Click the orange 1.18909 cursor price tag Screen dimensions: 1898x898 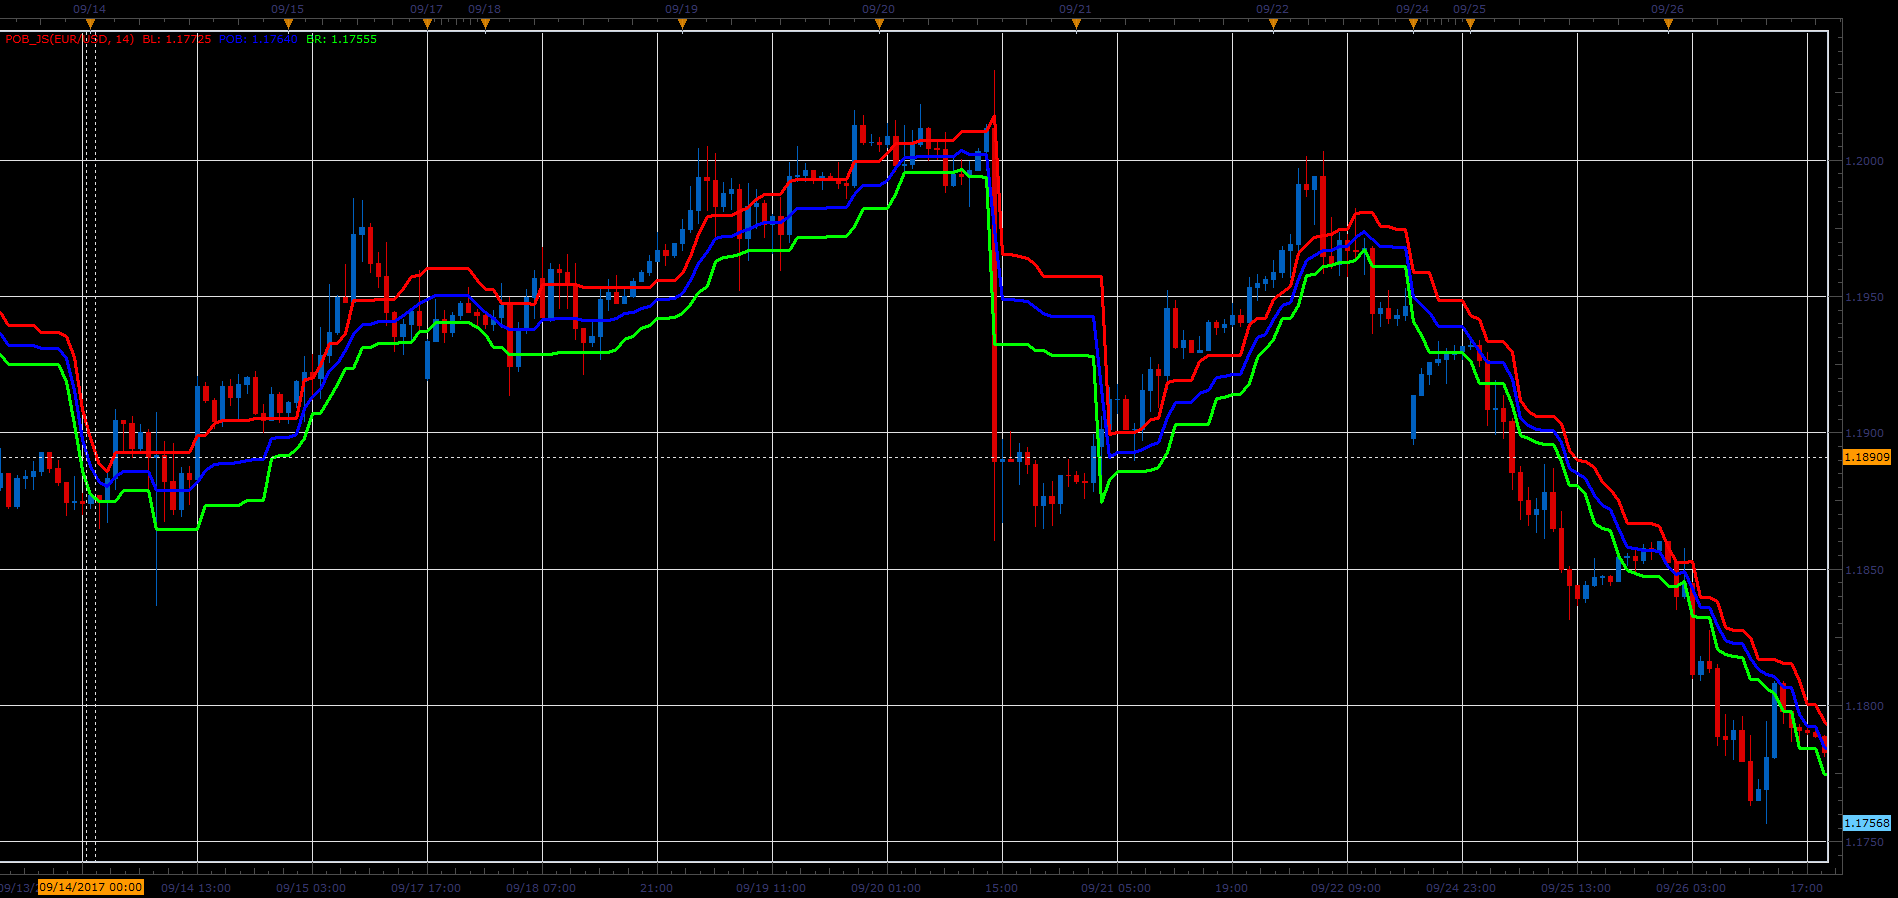click(x=1867, y=457)
